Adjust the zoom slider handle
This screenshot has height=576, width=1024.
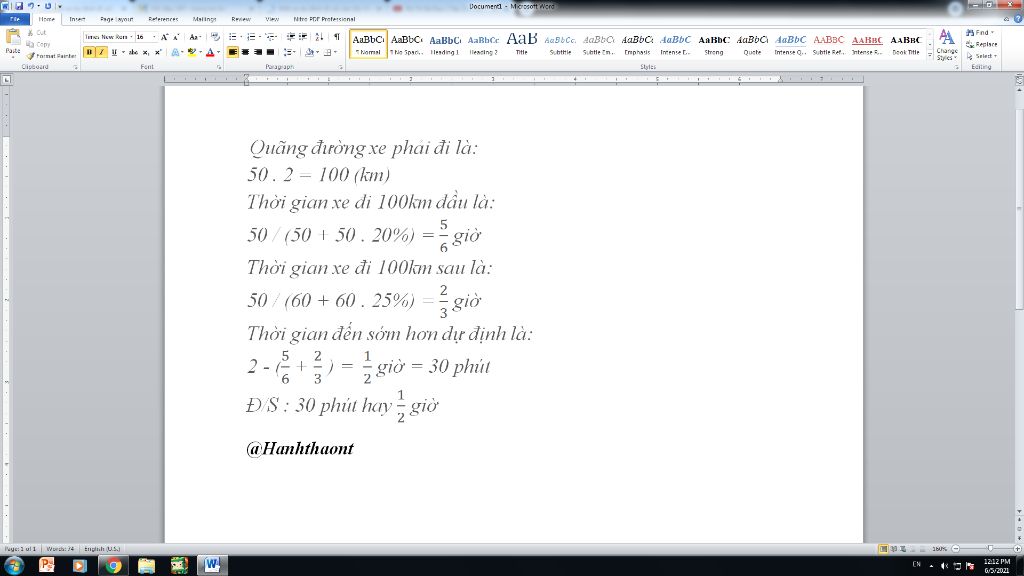(x=990, y=549)
